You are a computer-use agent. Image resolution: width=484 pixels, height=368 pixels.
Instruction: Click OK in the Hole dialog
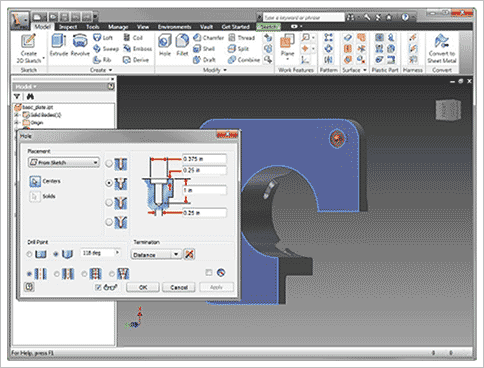tap(143, 287)
